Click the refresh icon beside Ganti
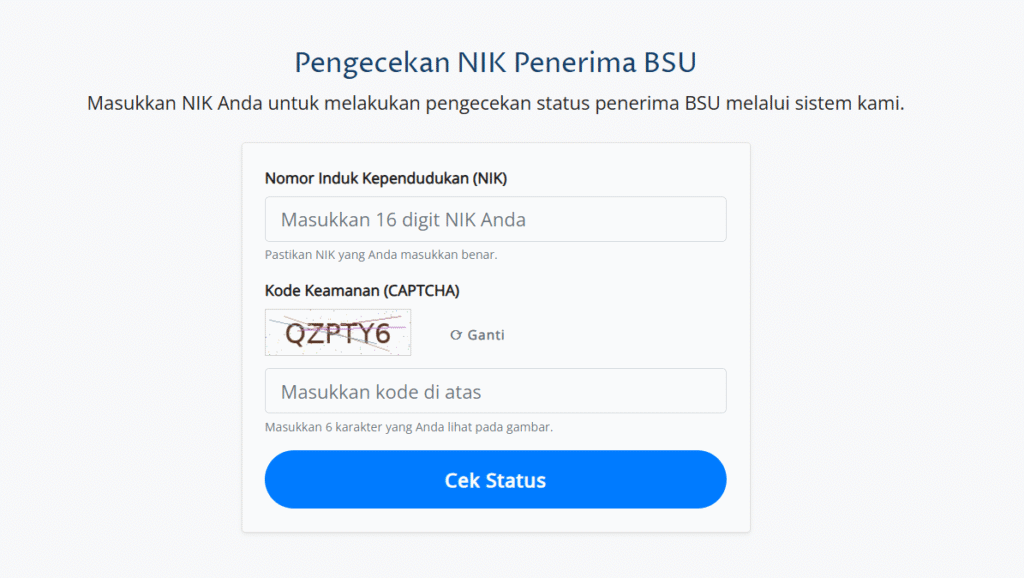The height and width of the screenshot is (578, 1024). coord(456,335)
